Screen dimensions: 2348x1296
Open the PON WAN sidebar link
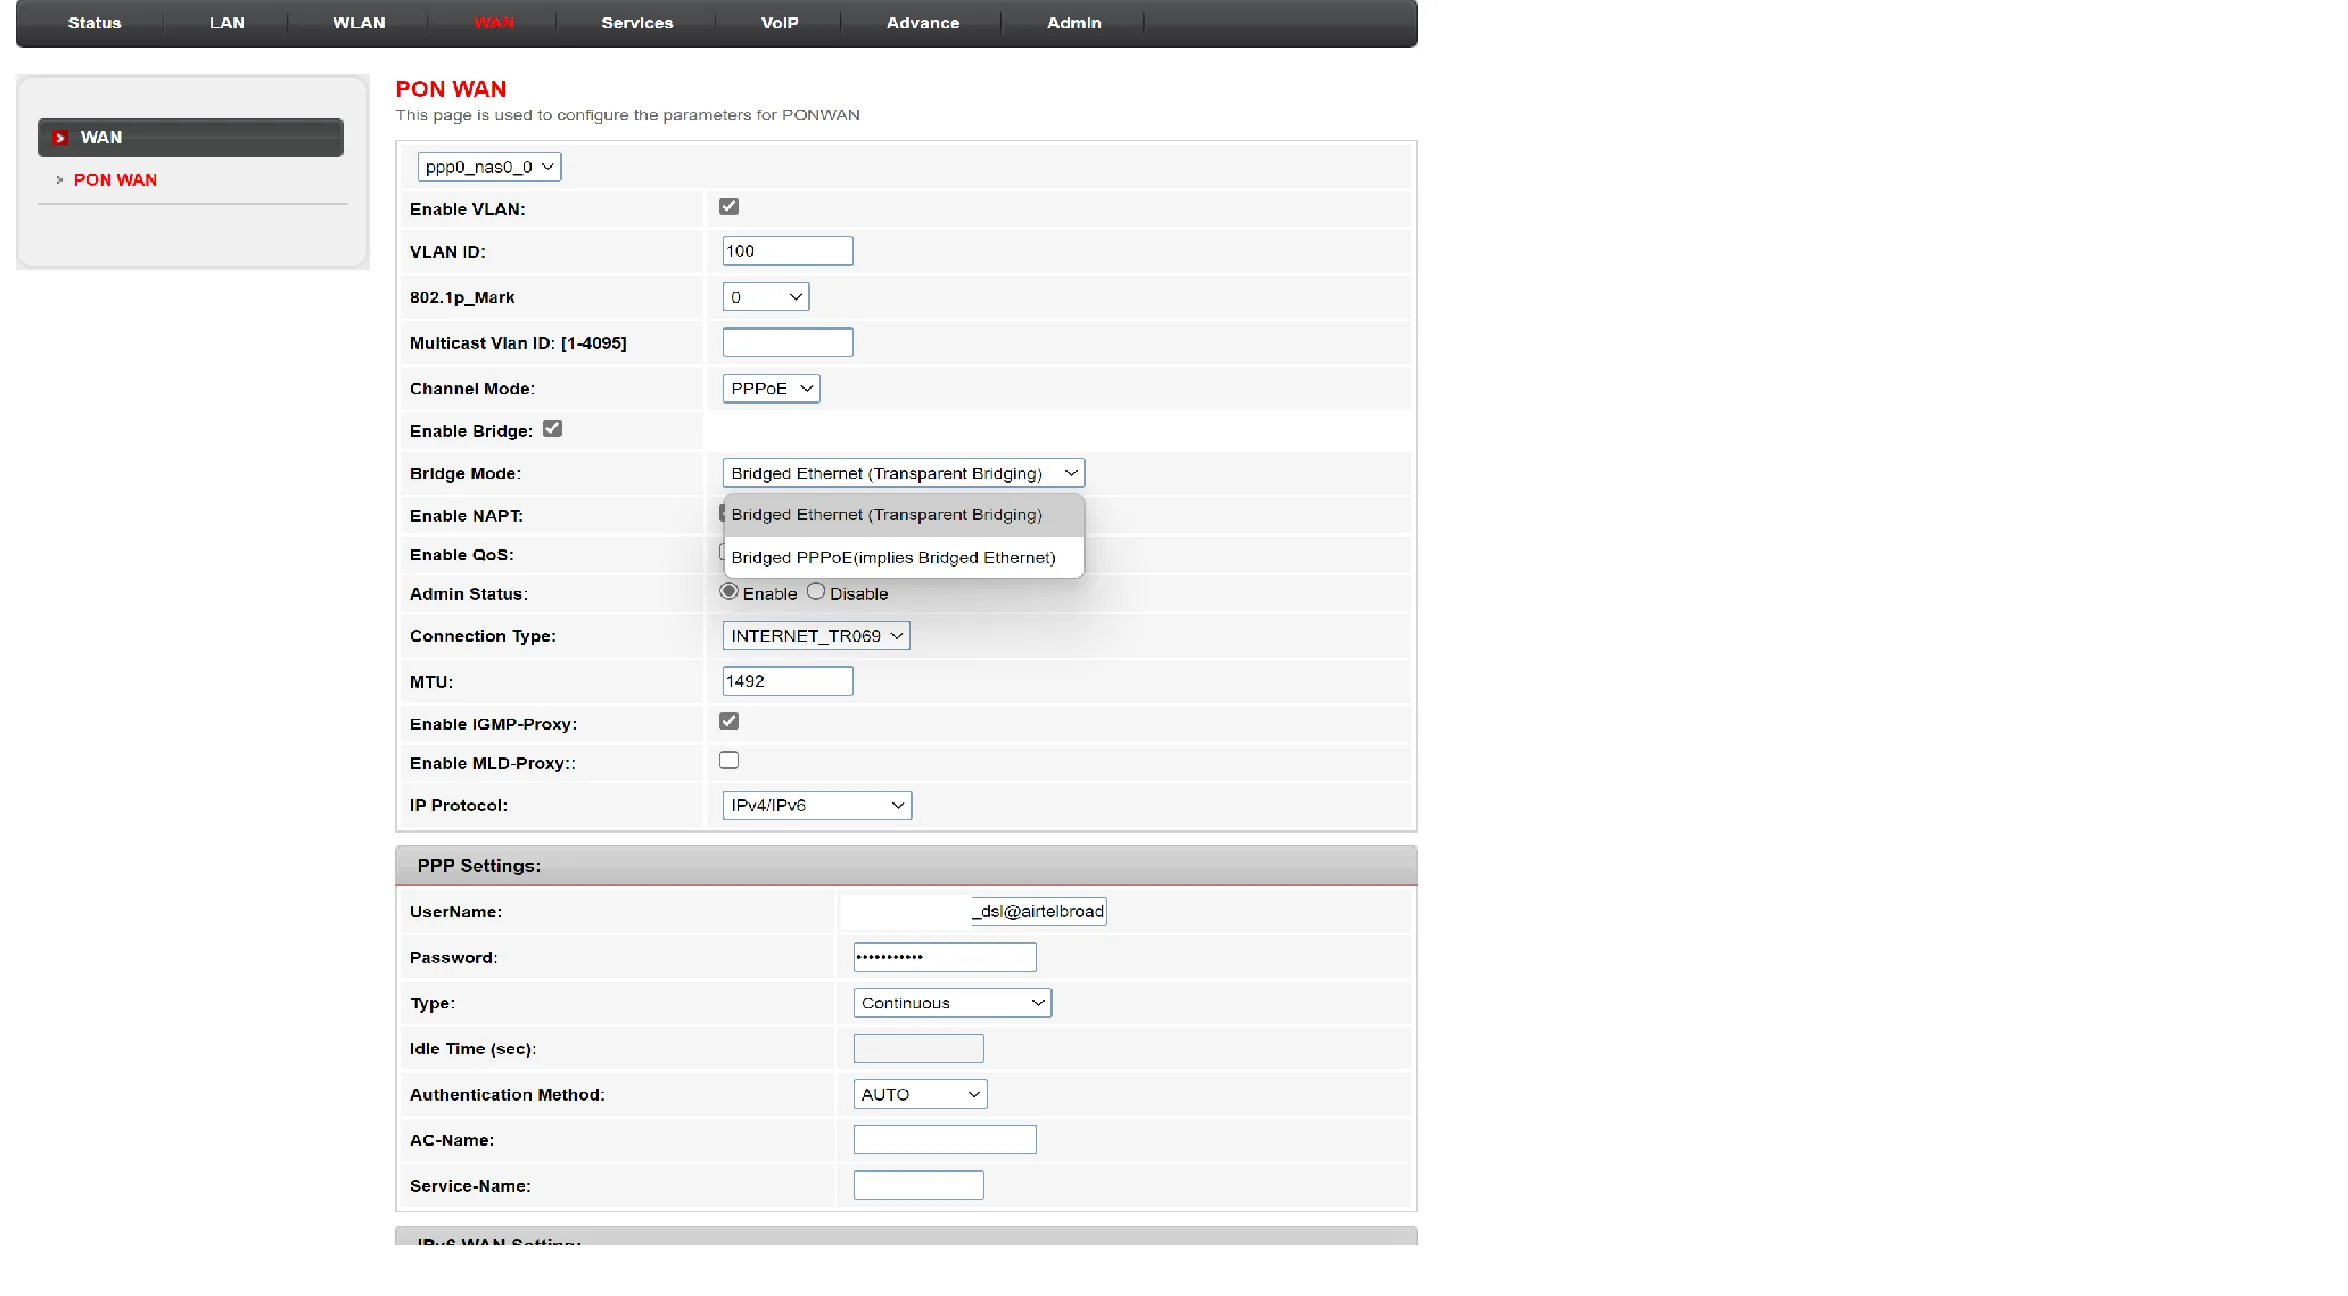pos(115,180)
